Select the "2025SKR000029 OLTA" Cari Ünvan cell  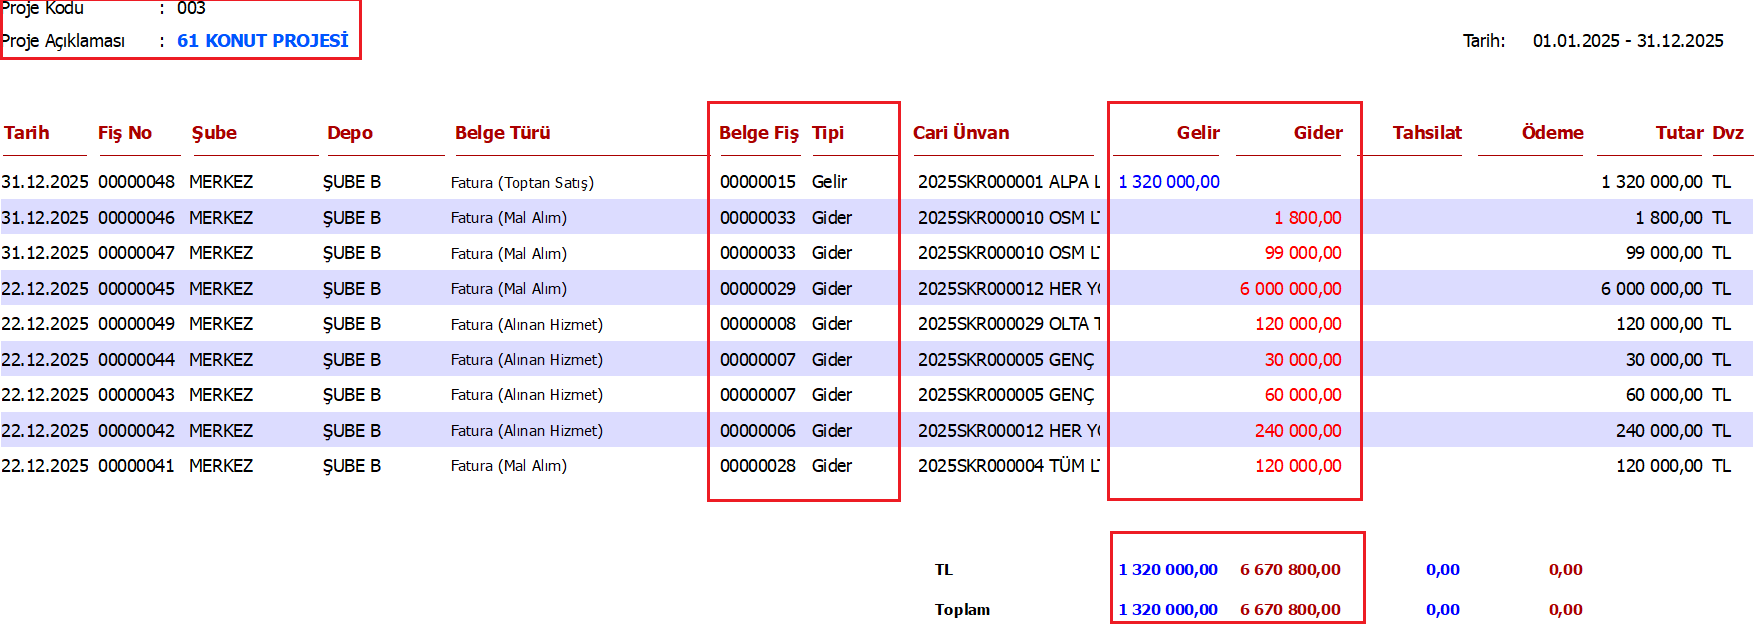pos(1008,324)
